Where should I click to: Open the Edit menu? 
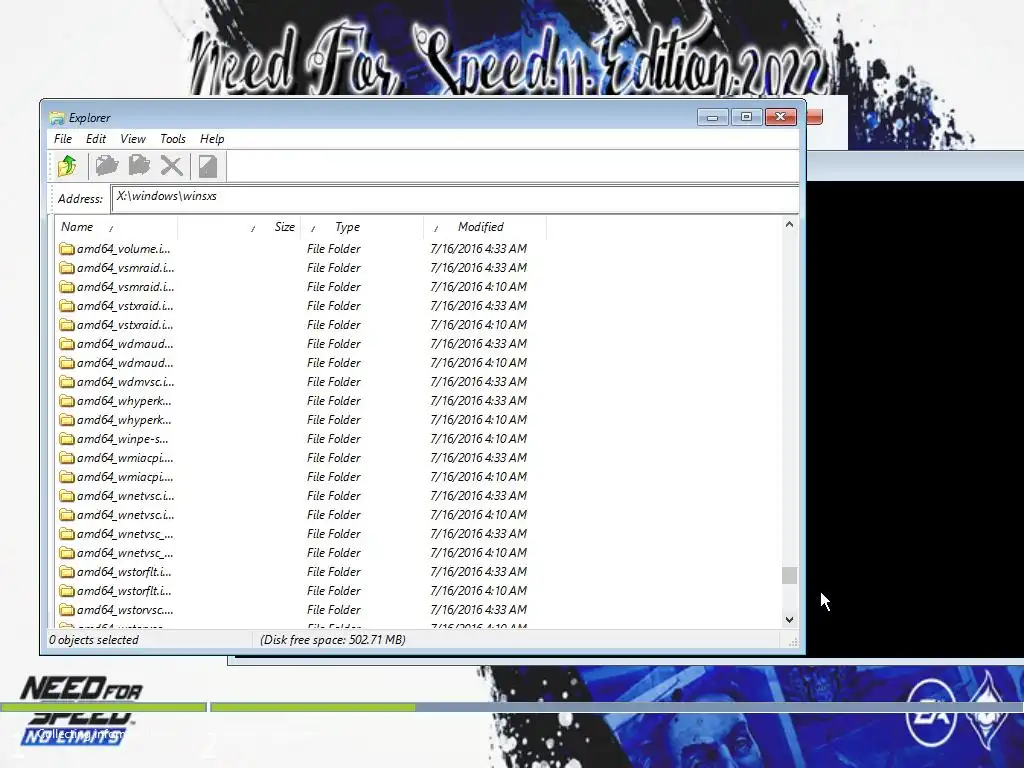pos(95,138)
